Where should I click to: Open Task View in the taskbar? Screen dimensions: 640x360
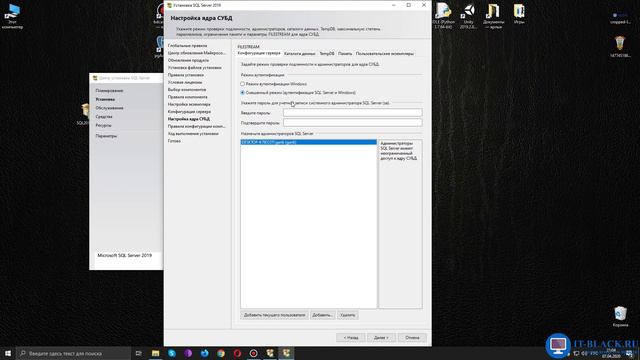tap(138, 353)
